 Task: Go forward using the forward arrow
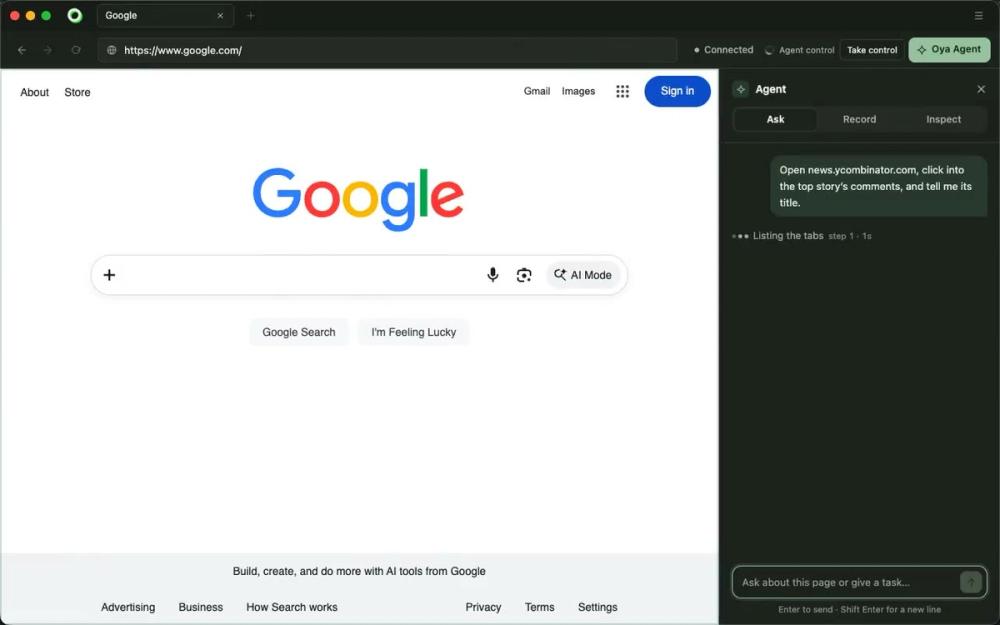coord(48,50)
